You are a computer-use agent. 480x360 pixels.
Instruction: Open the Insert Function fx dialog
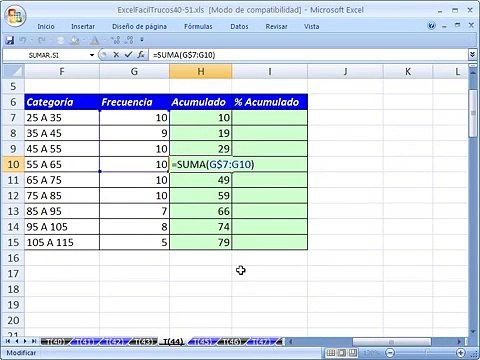(141, 55)
